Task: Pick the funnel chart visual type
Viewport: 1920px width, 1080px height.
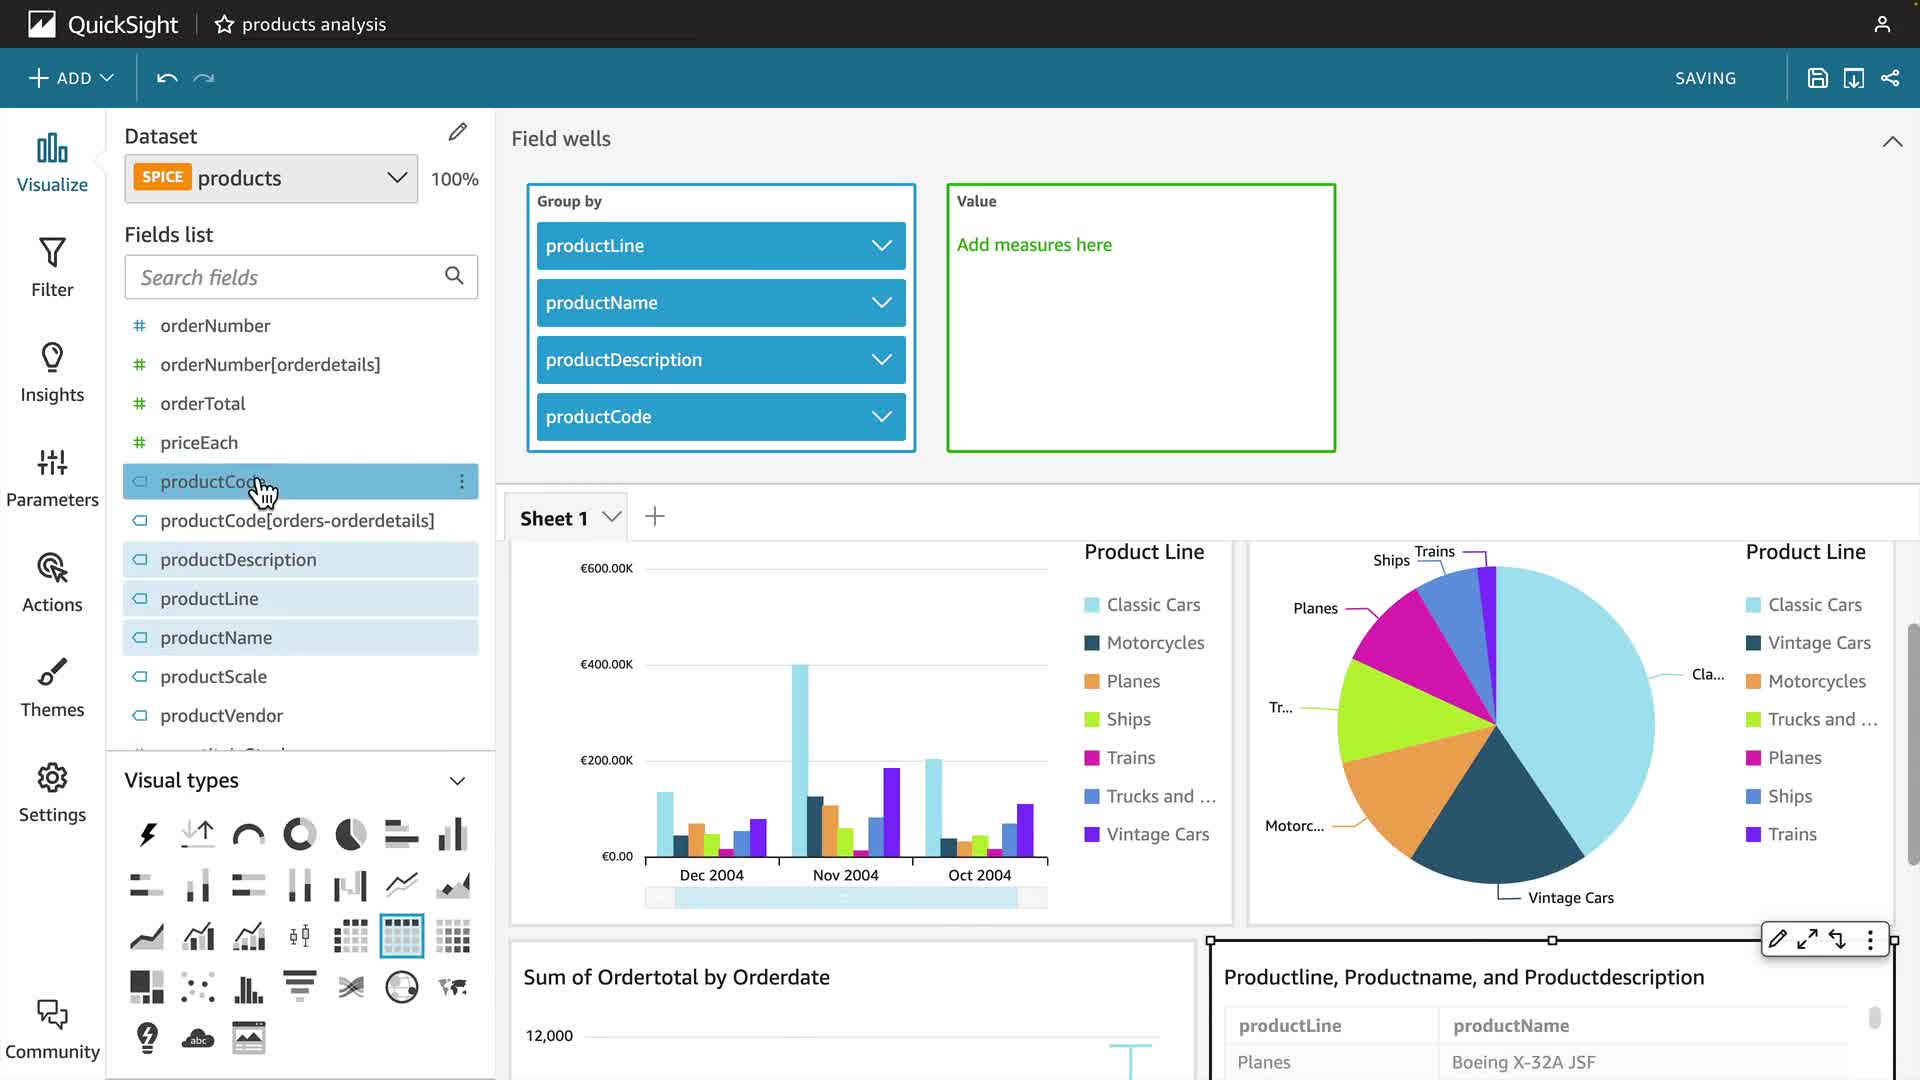Action: [x=299, y=987]
